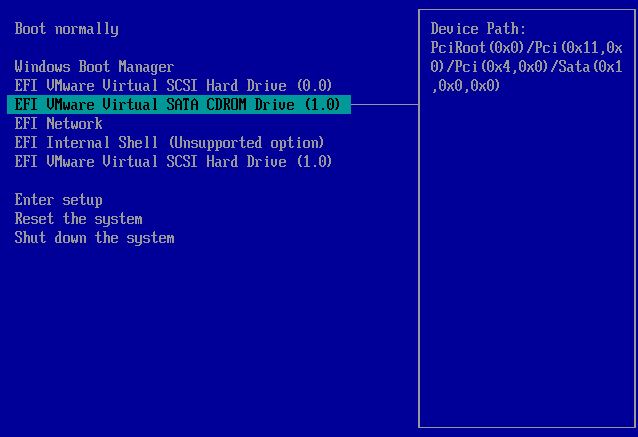
Task: Choose Windows Boot Manager entry
Action: [x=94, y=67]
